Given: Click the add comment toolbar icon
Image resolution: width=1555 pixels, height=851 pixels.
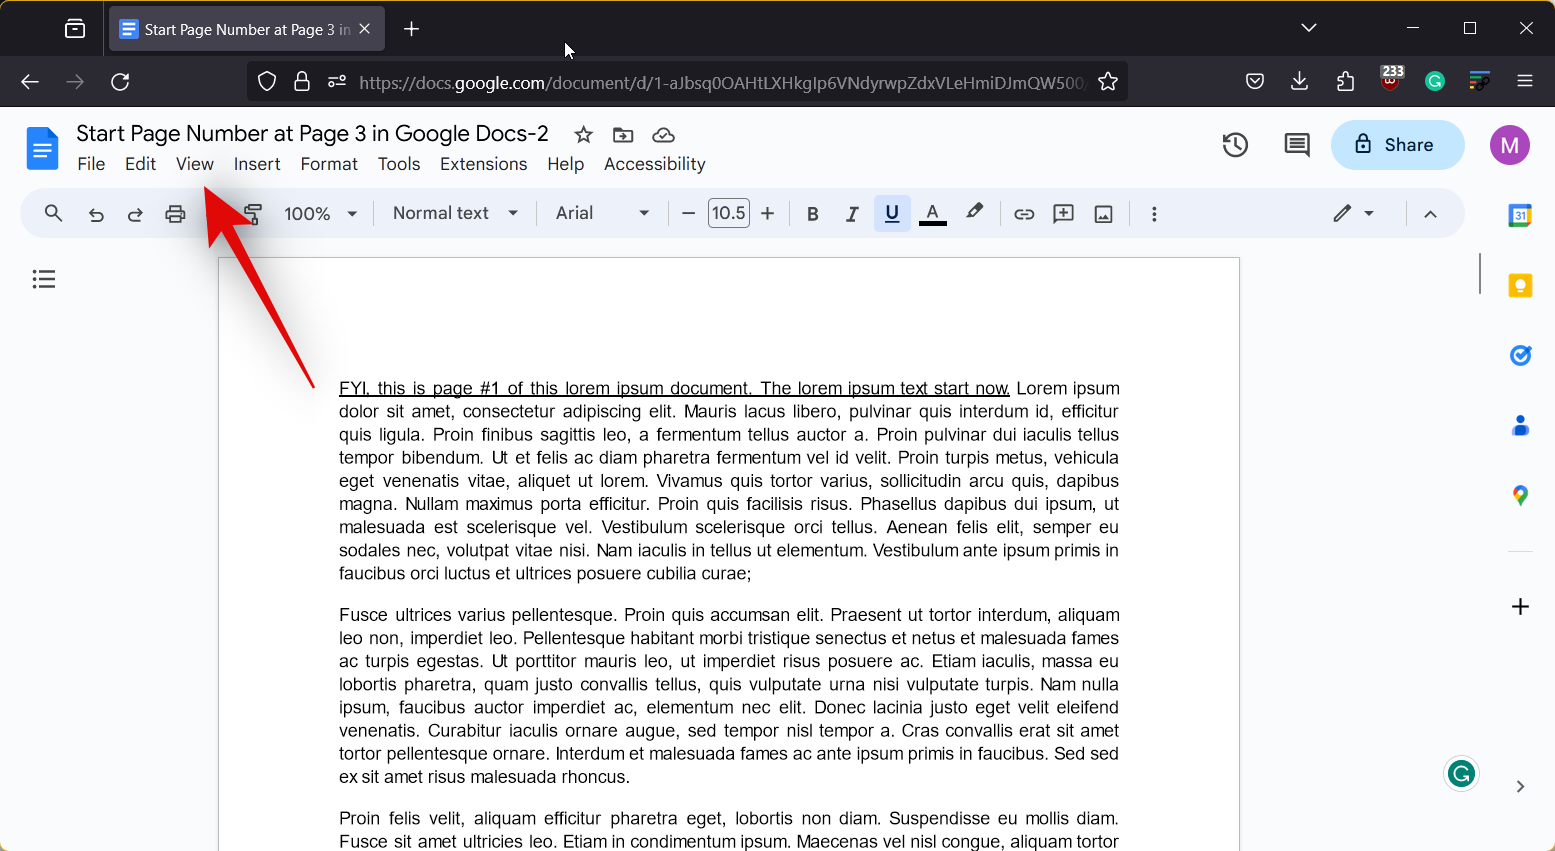Looking at the screenshot, I should point(1063,214).
